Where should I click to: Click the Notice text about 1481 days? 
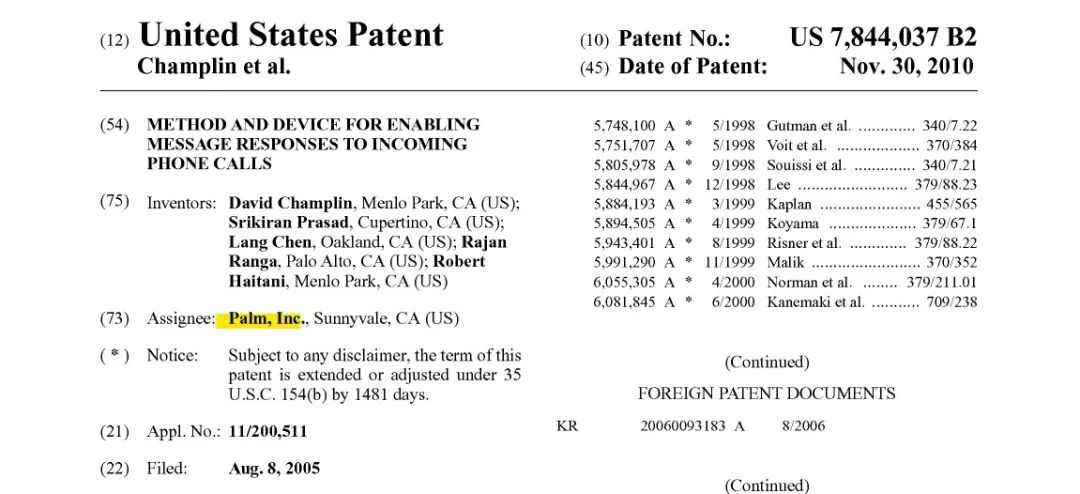click(373, 374)
